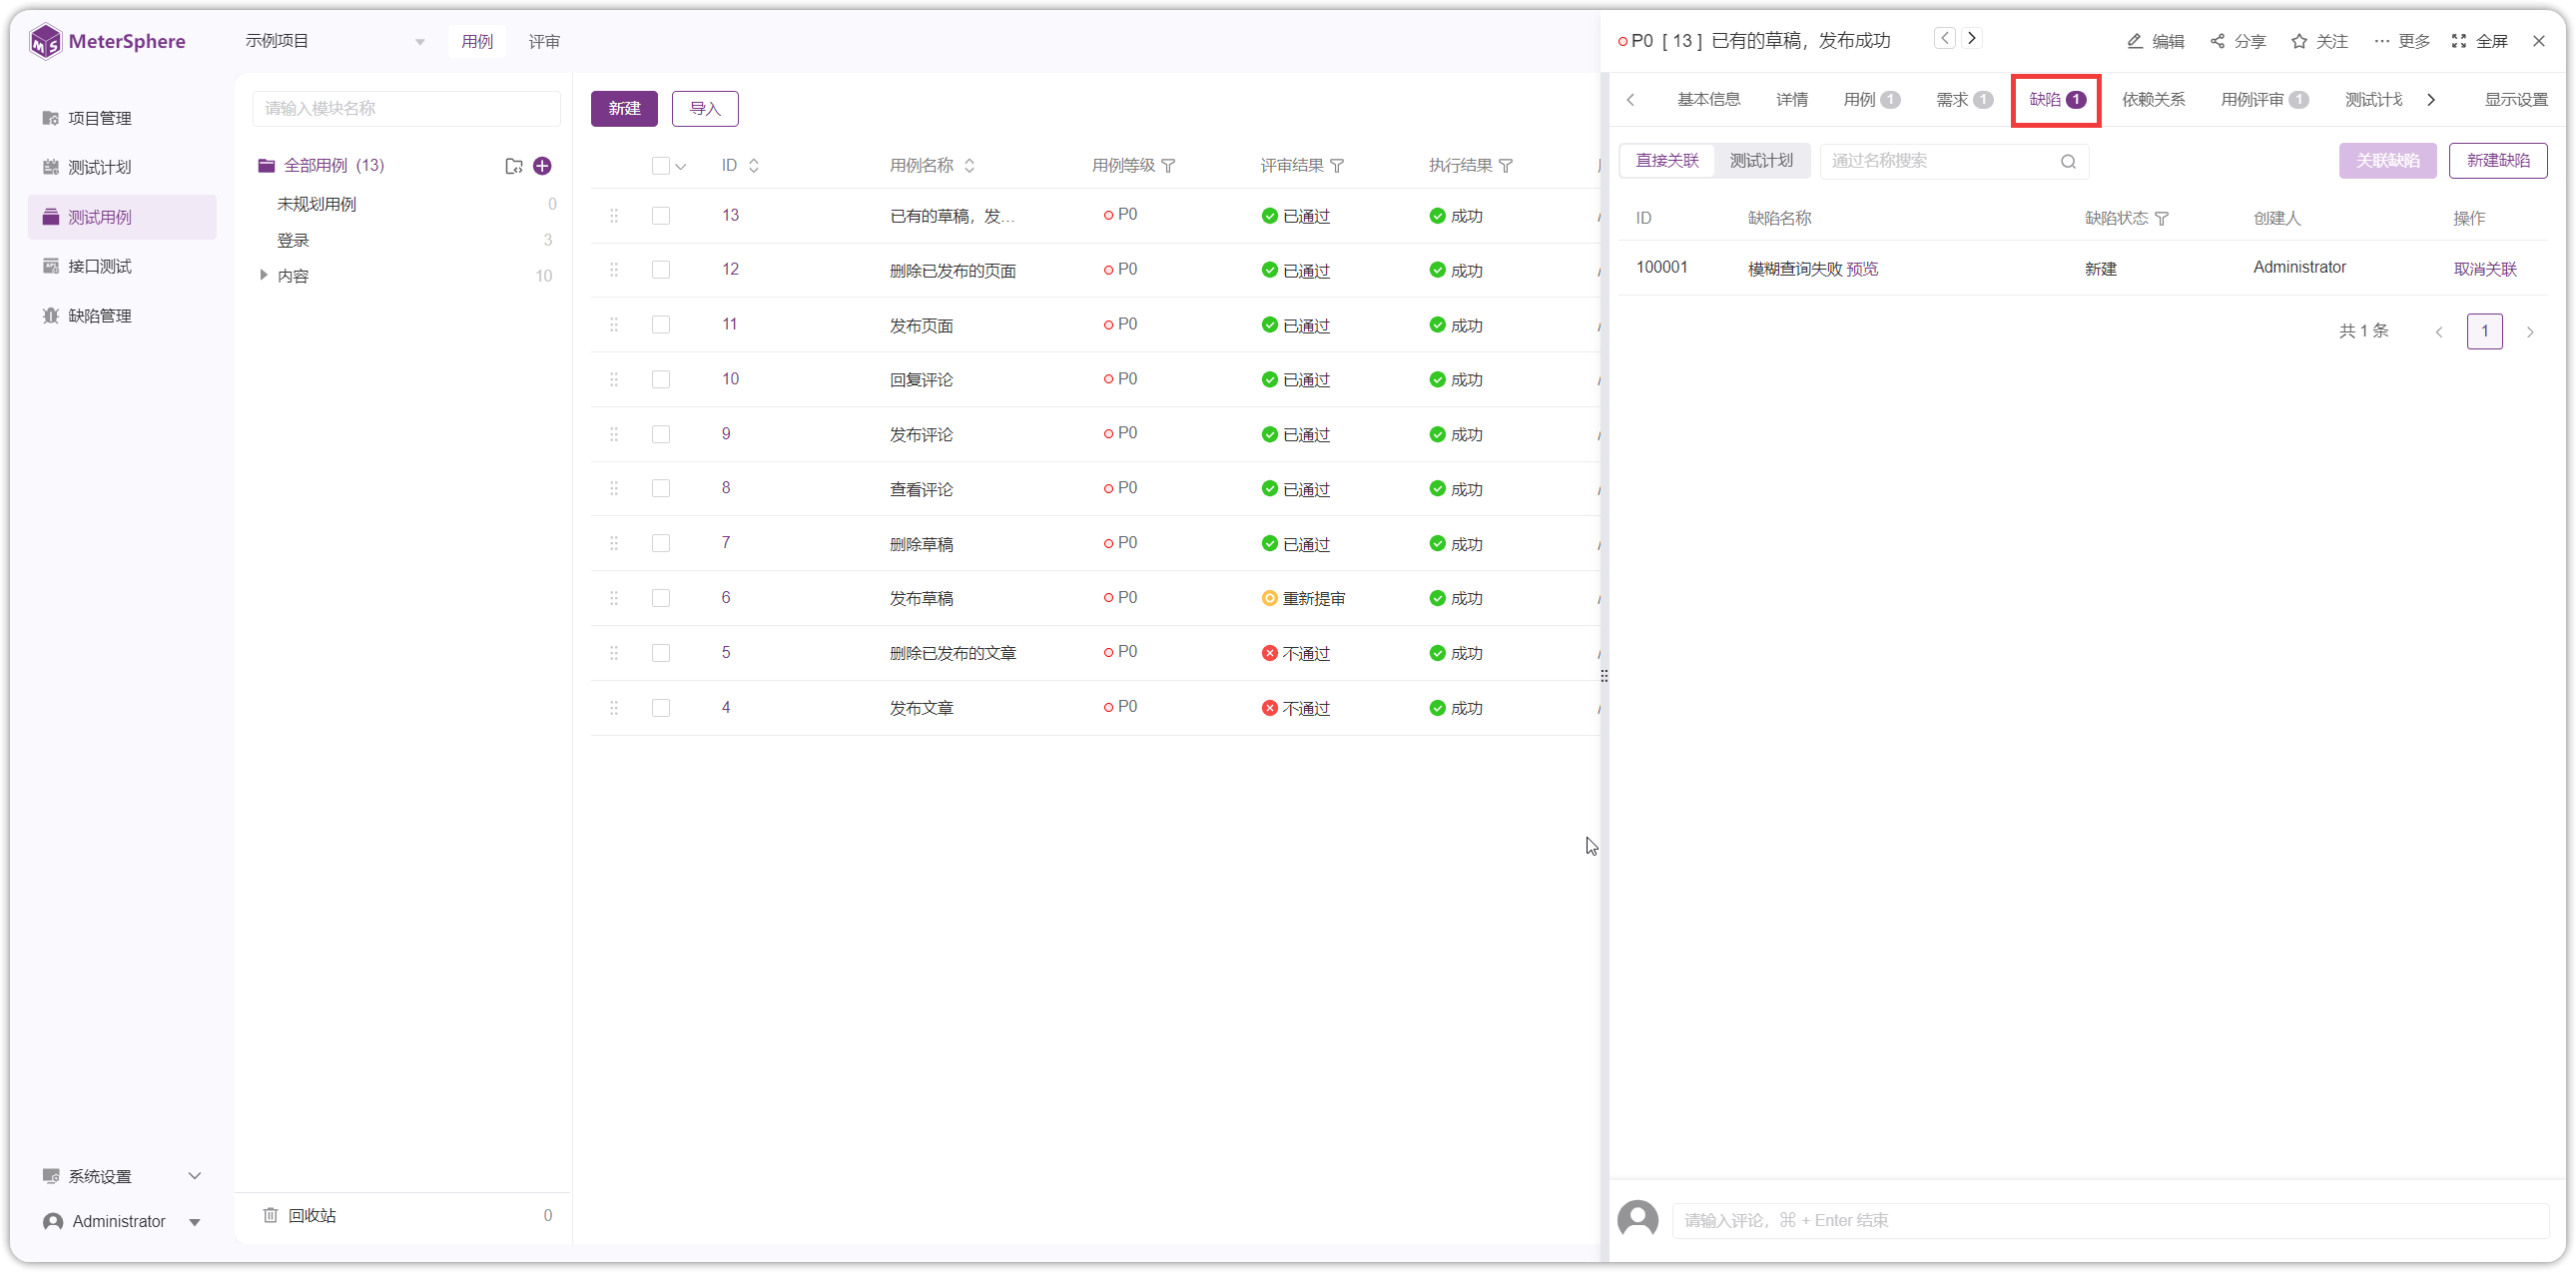The height and width of the screenshot is (1272, 2576).
Task: Filter 用例等级 column
Action: [1168, 166]
